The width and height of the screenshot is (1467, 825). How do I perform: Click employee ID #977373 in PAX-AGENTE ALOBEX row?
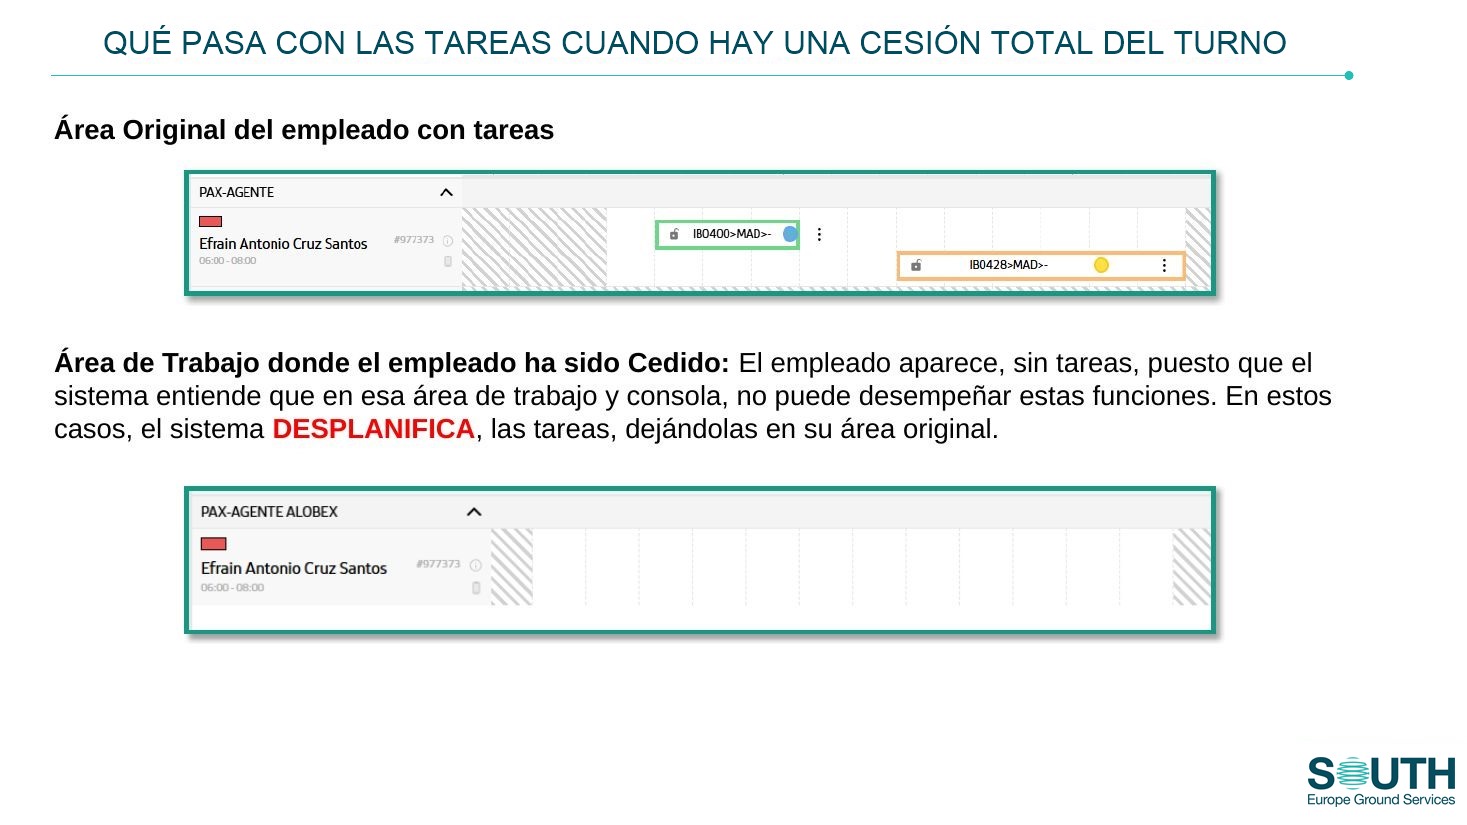coord(438,564)
